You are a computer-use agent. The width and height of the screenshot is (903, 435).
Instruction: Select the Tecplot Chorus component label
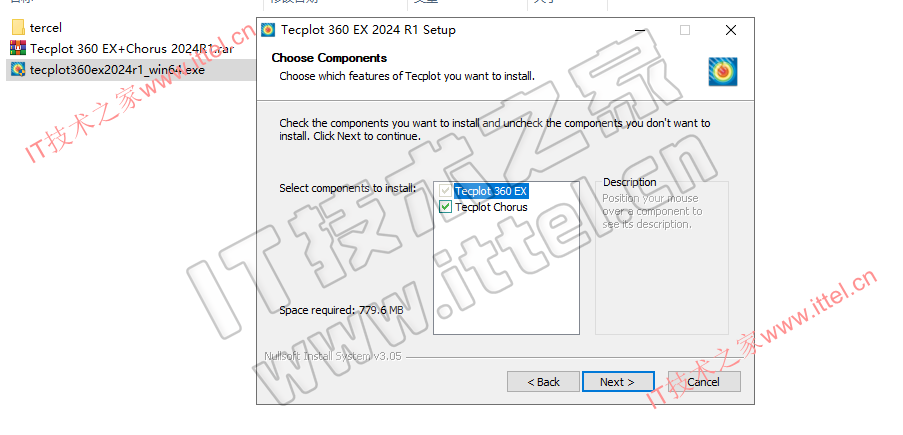click(491, 207)
